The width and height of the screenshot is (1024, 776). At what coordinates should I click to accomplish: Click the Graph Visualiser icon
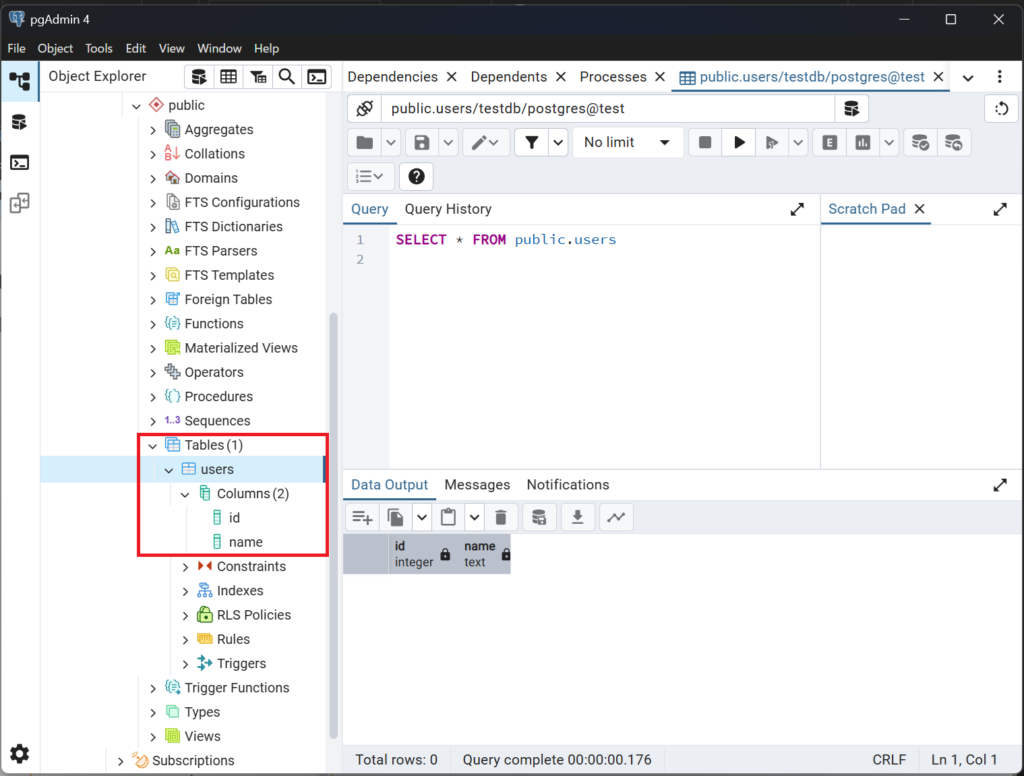[616, 517]
